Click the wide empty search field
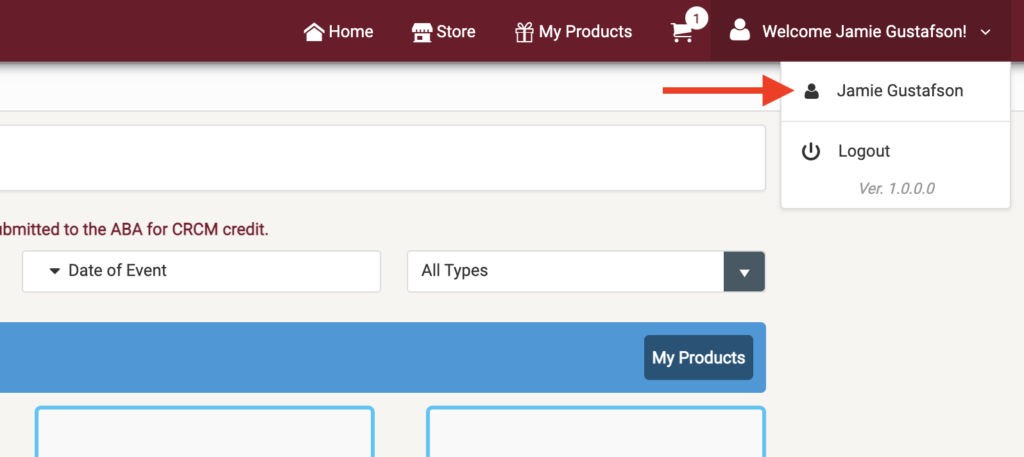This screenshot has width=1024, height=457. click(383, 158)
